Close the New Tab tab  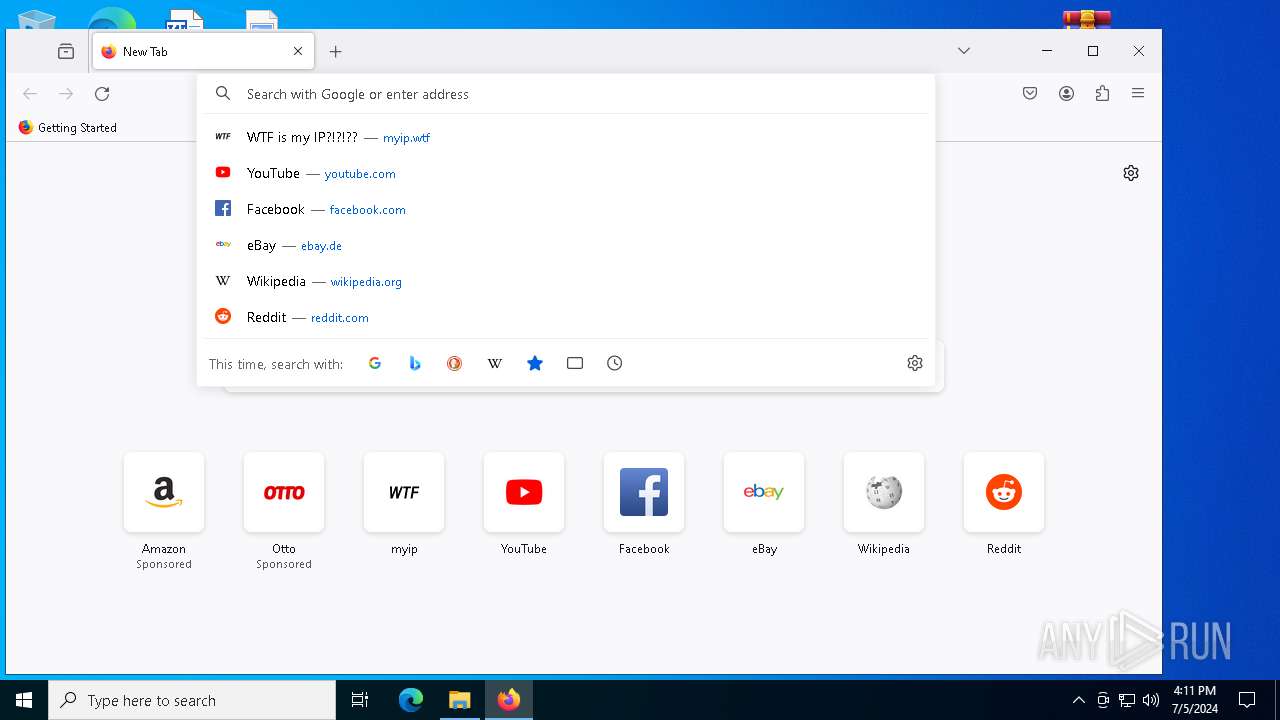coord(298,51)
